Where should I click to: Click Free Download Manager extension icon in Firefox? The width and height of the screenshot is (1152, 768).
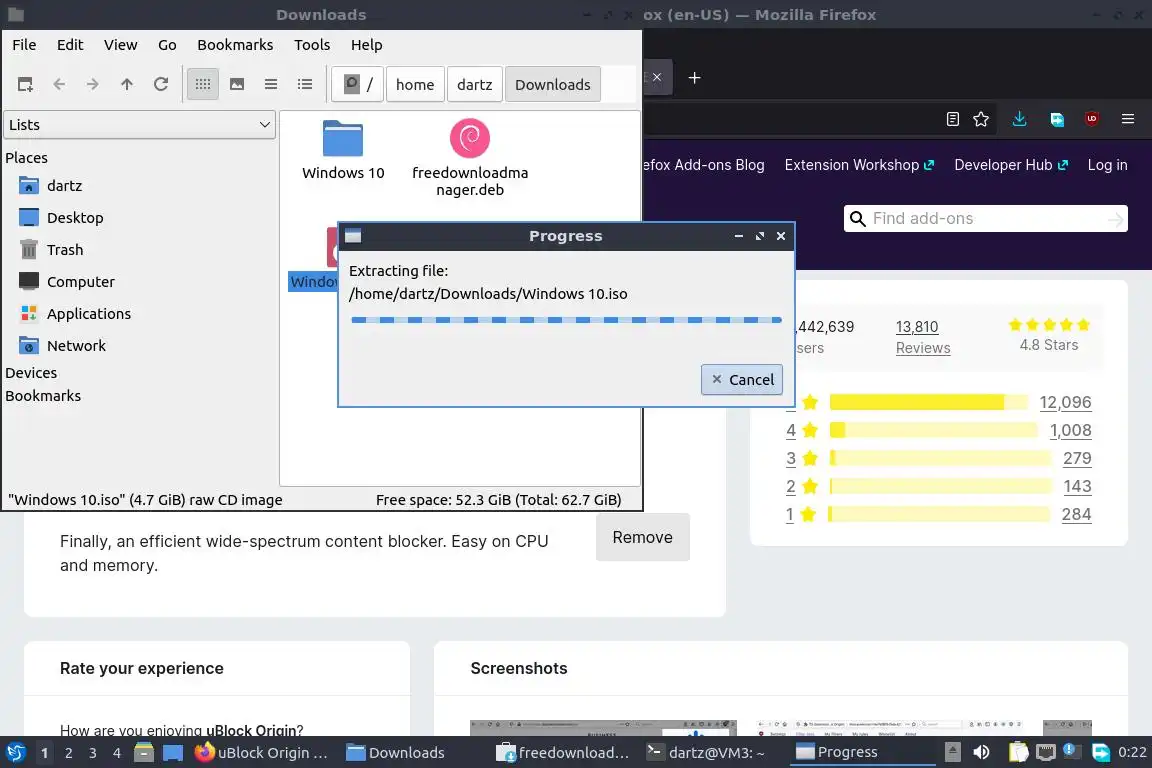point(1056,119)
